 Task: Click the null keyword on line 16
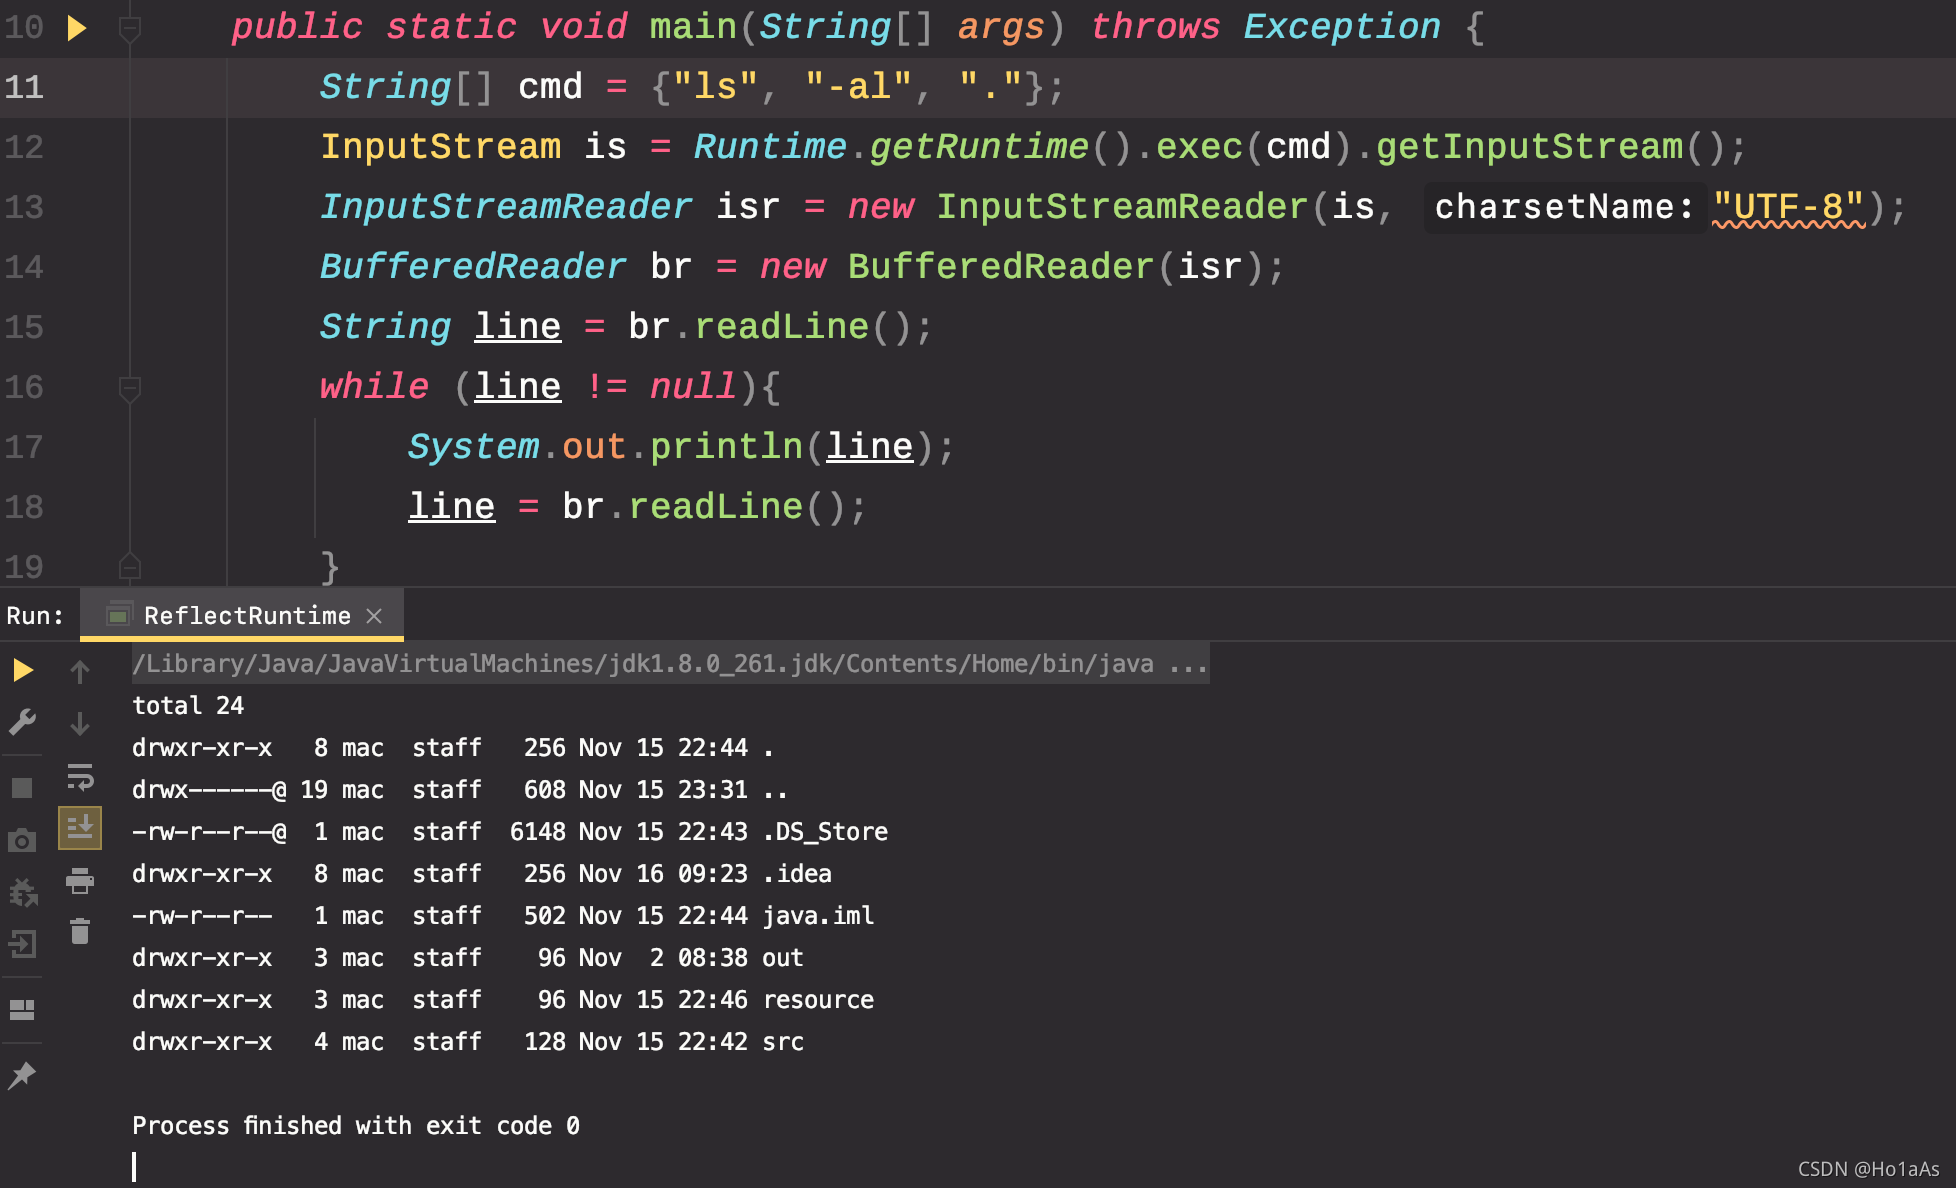click(693, 387)
